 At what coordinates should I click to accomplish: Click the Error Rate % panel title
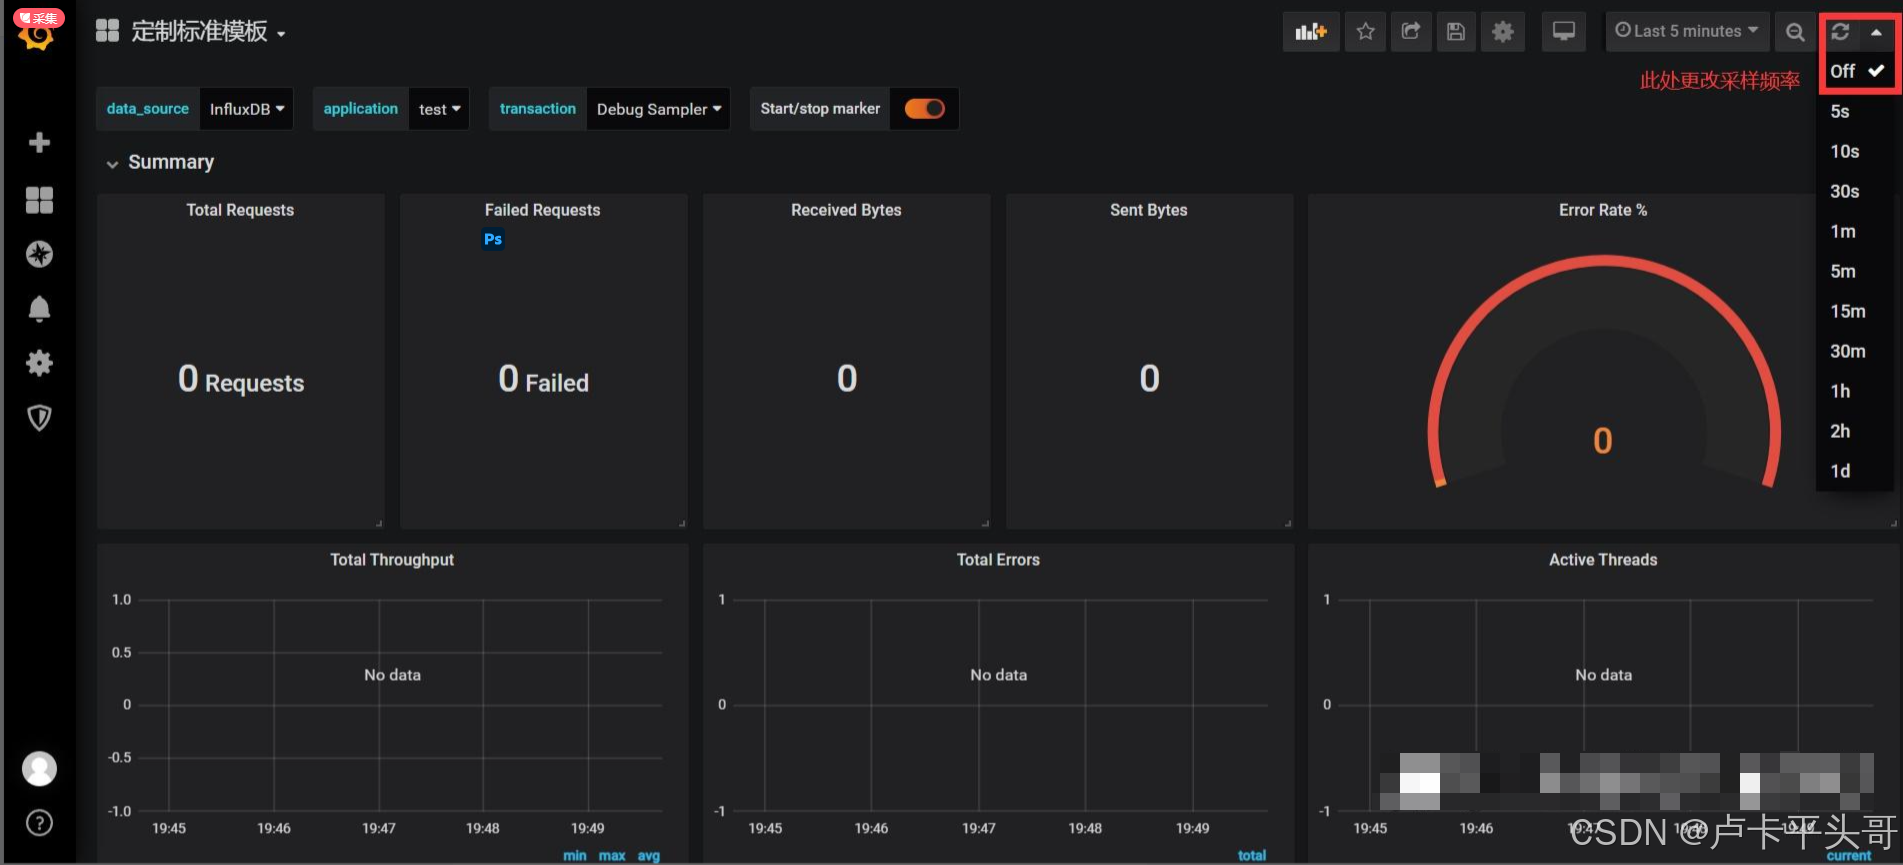[x=1603, y=210]
